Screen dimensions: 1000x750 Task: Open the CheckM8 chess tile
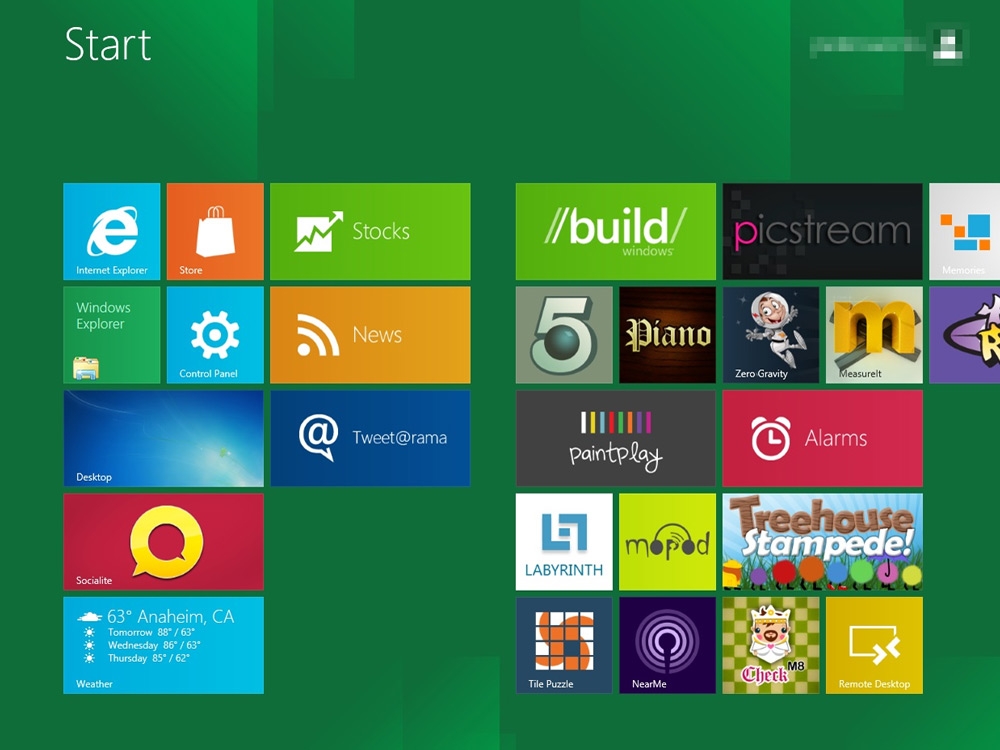pos(770,645)
